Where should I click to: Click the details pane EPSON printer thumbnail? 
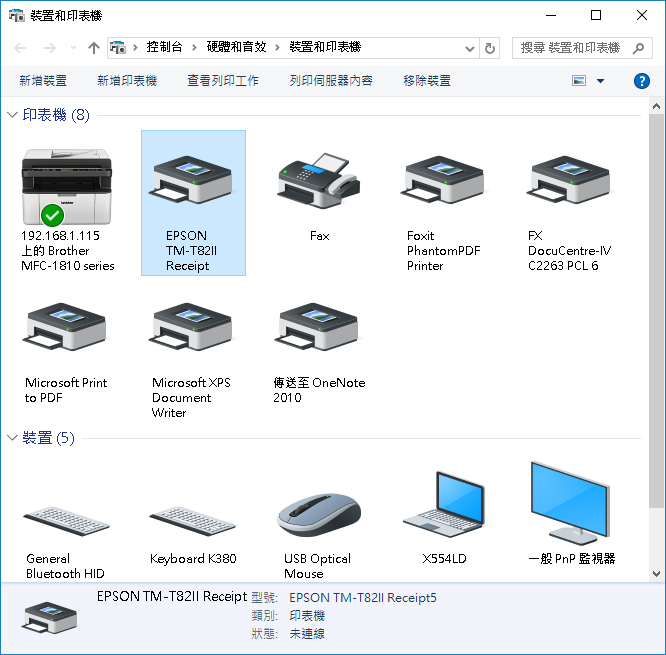(50, 617)
